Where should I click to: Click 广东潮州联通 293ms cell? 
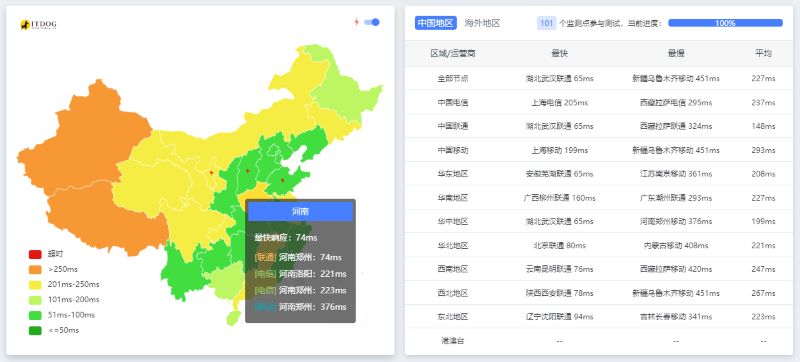[676, 198]
